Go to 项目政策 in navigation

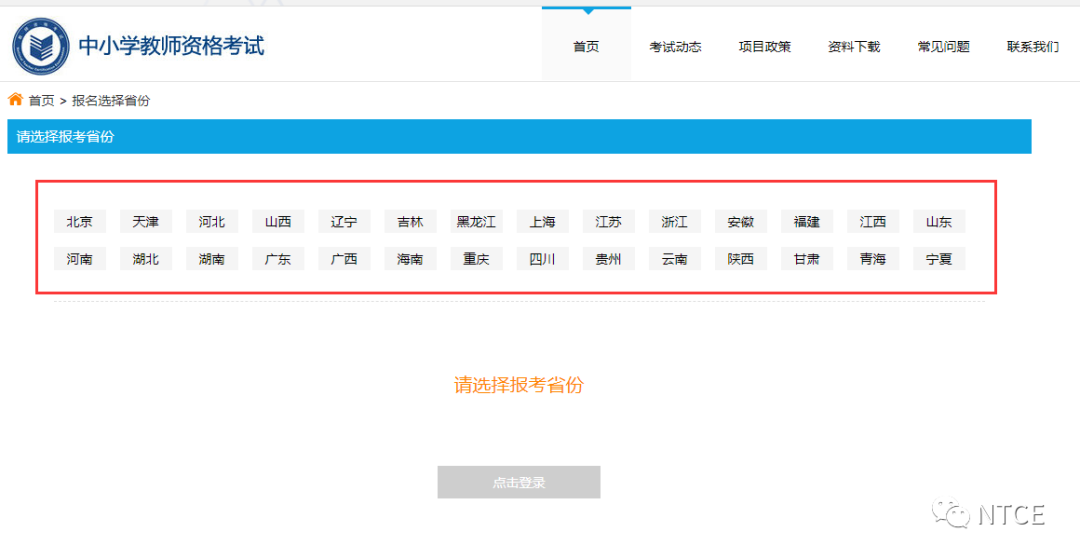coord(764,47)
